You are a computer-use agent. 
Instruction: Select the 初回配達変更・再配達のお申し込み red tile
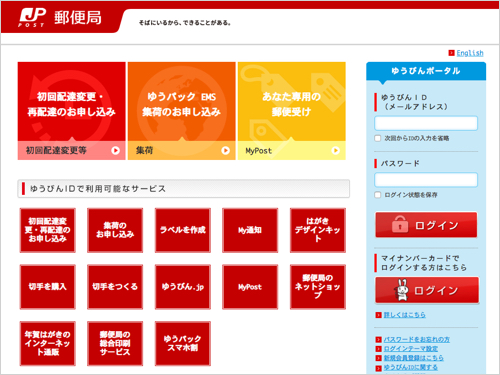click(48, 230)
